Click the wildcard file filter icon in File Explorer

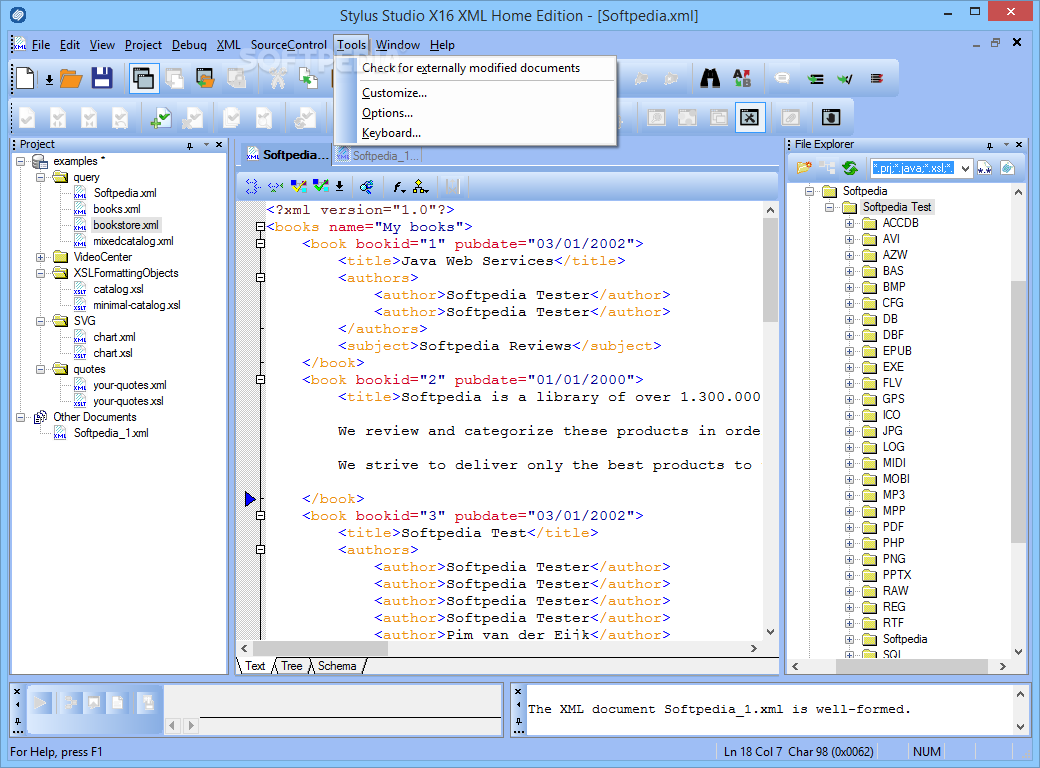coord(984,168)
